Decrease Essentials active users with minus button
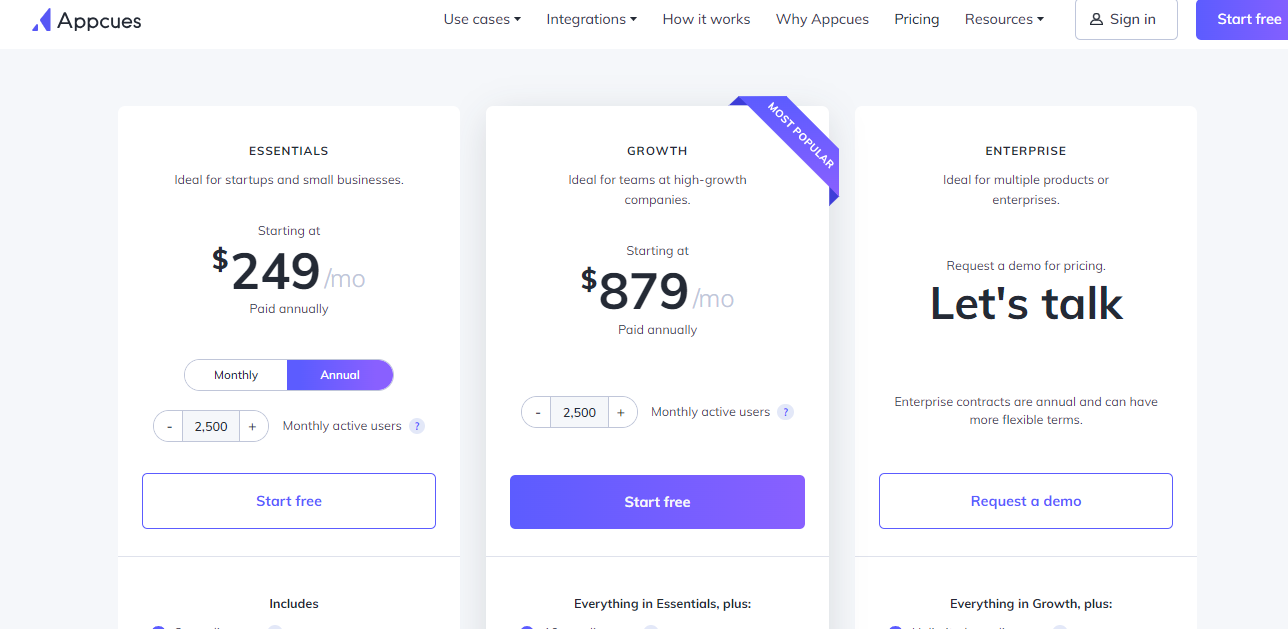The image size is (1288, 629). (x=169, y=425)
